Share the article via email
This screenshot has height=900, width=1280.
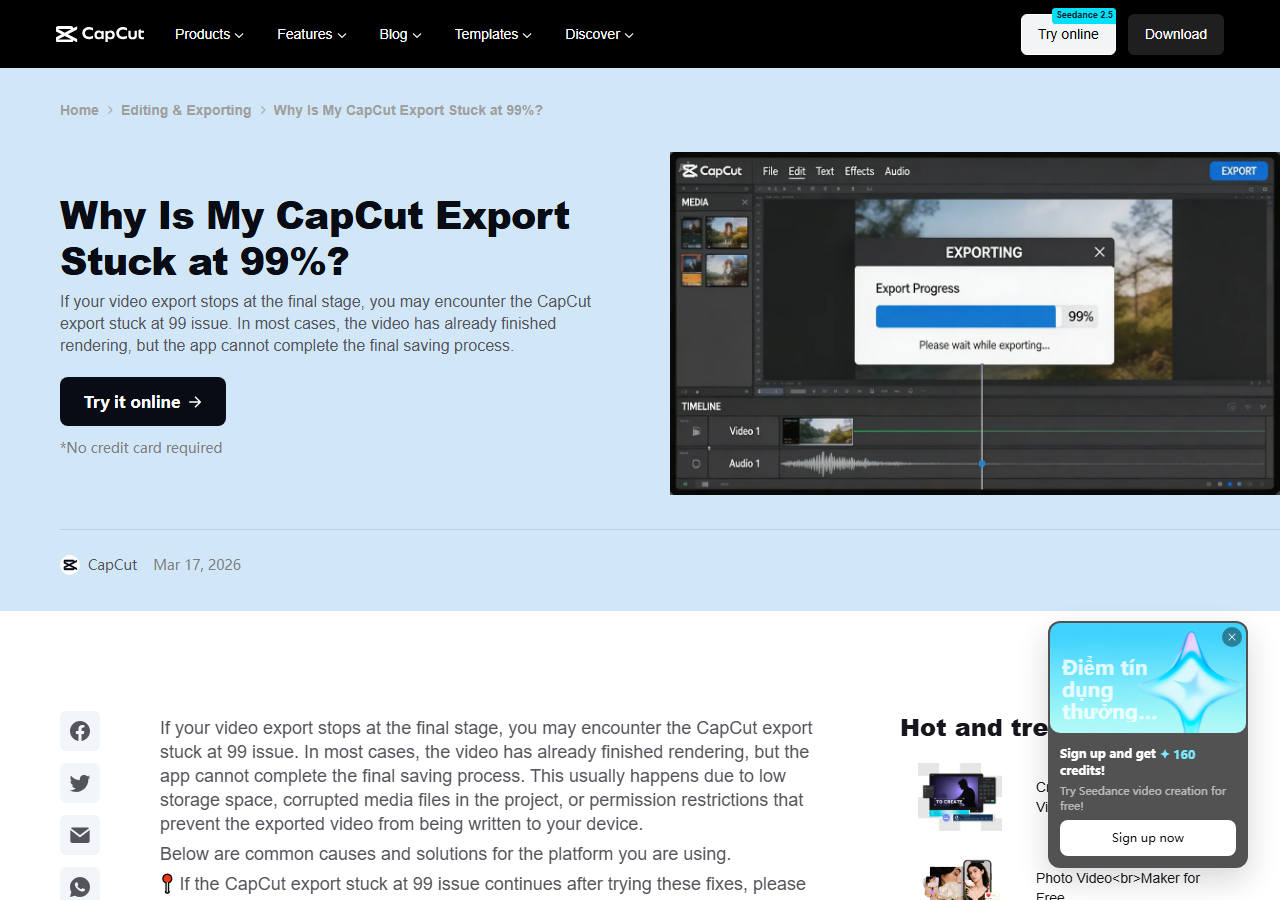tap(80, 835)
